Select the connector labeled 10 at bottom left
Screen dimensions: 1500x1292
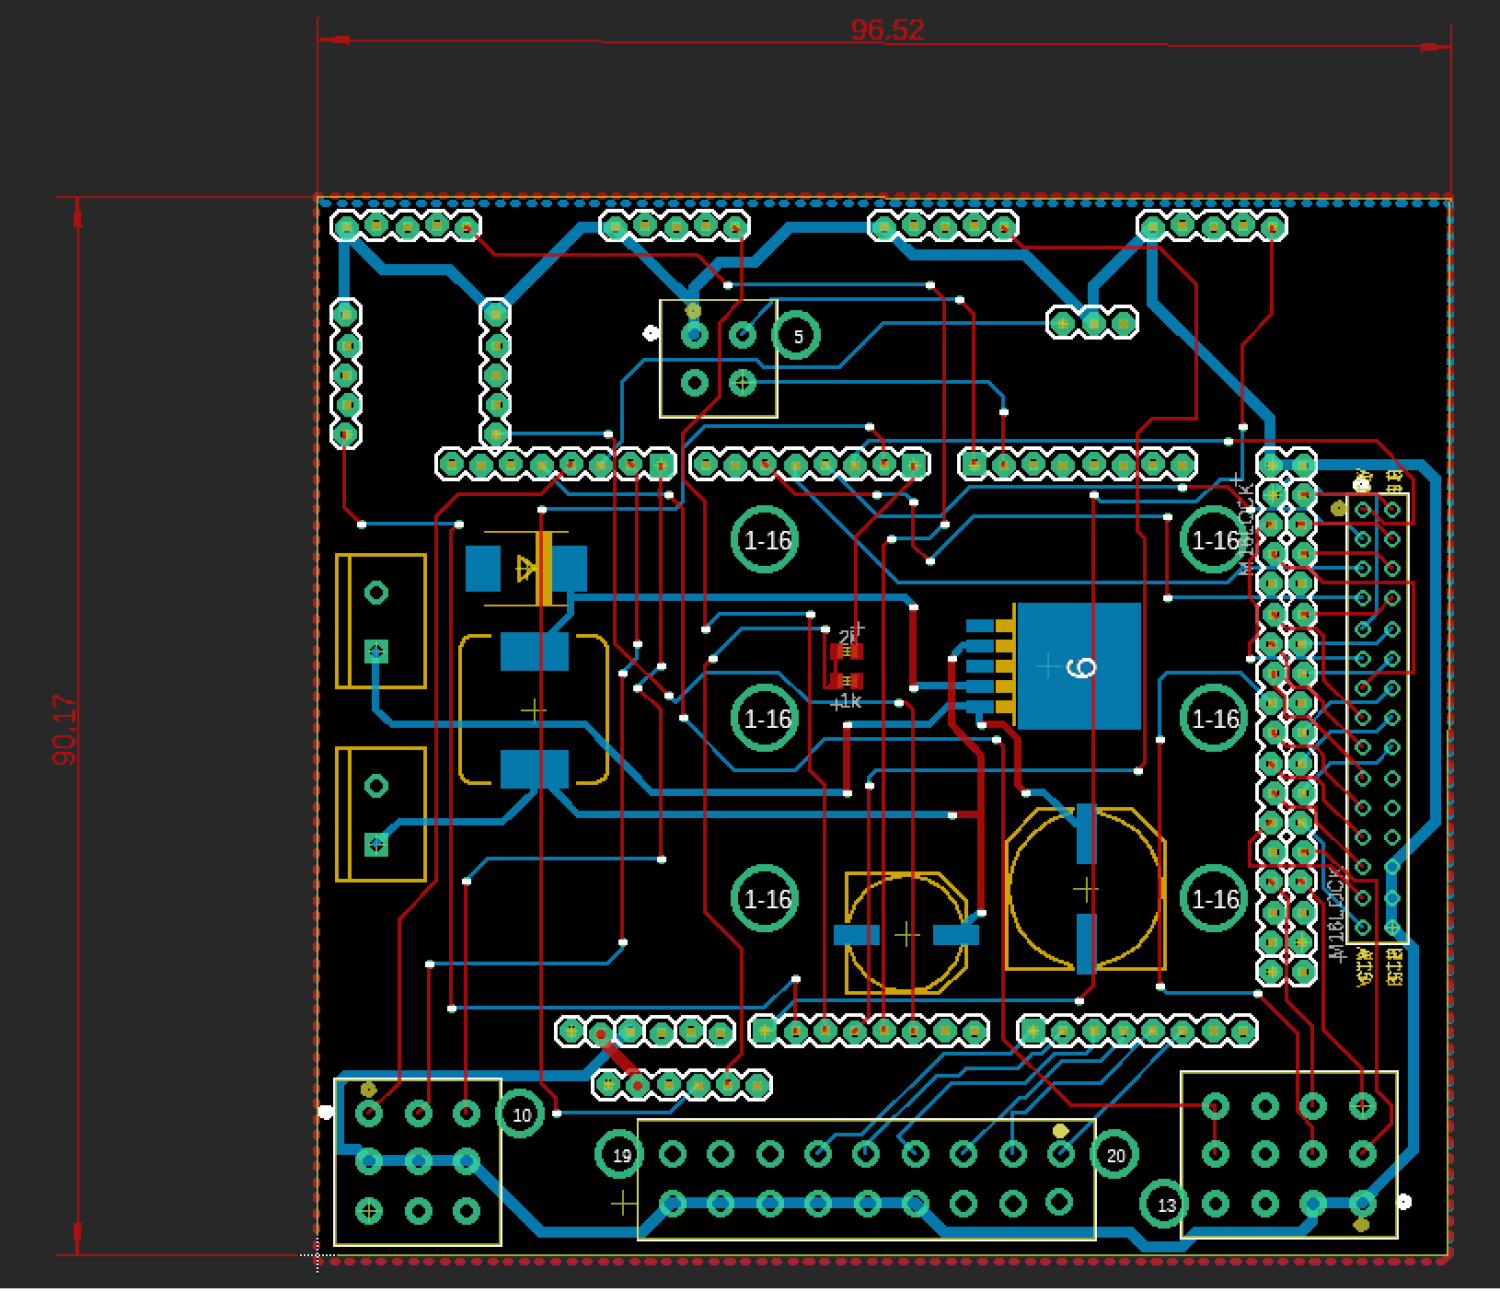pyautogui.click(x=520, y=1113)
